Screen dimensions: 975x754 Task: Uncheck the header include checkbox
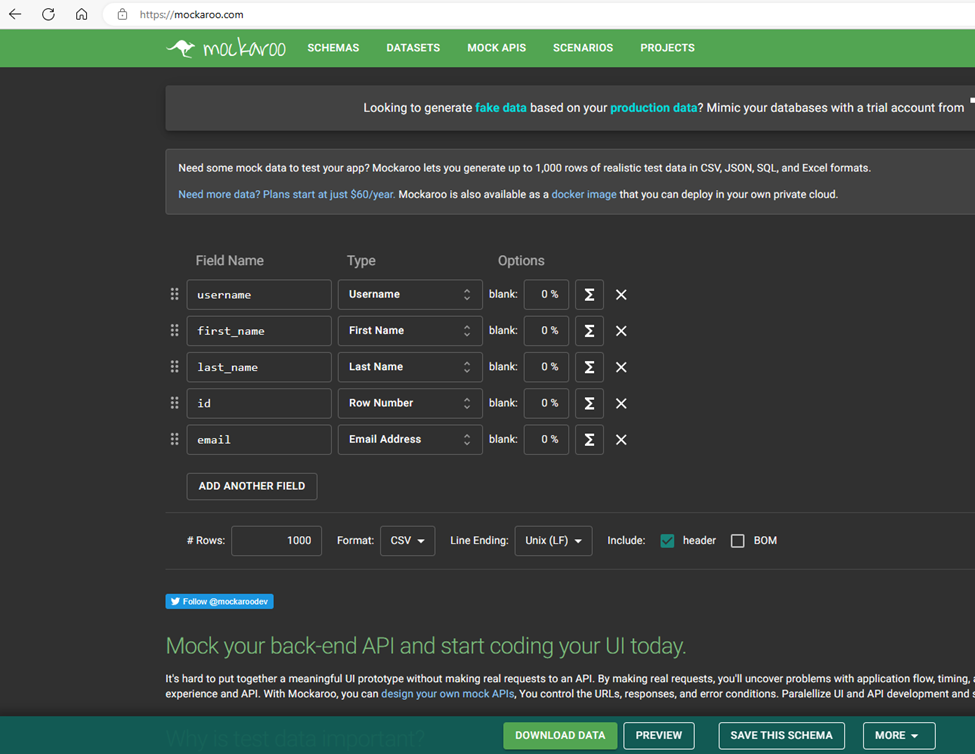667,541
